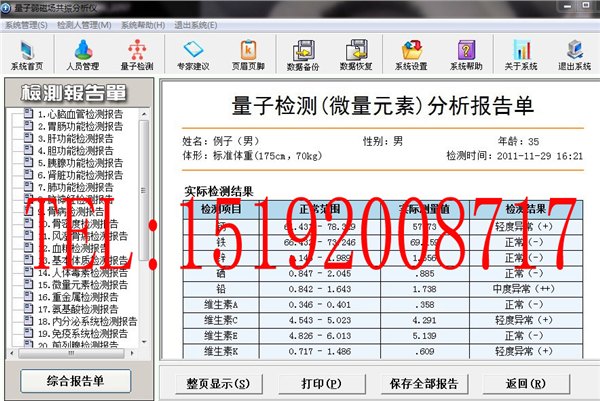This screenshot has width=600, height=401.
Task: Click the 维生素C row label
Action: (221, 320)
